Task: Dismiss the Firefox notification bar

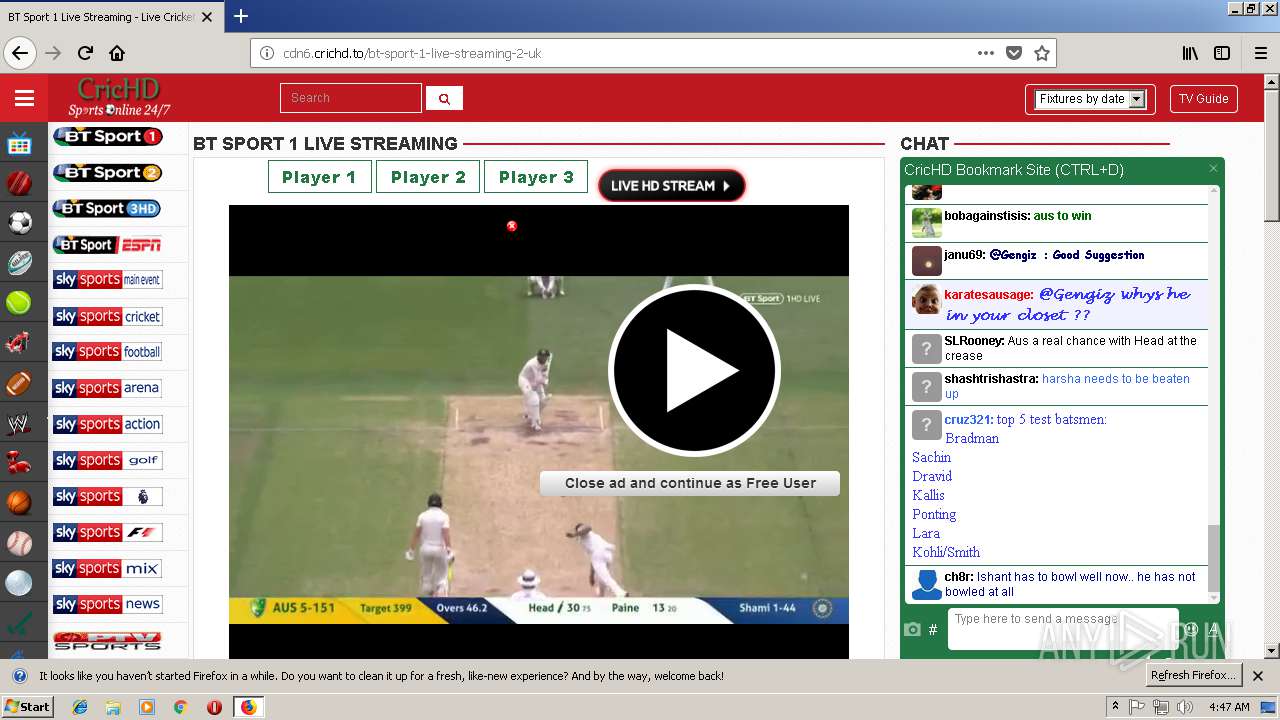Action: (1258, 676)
